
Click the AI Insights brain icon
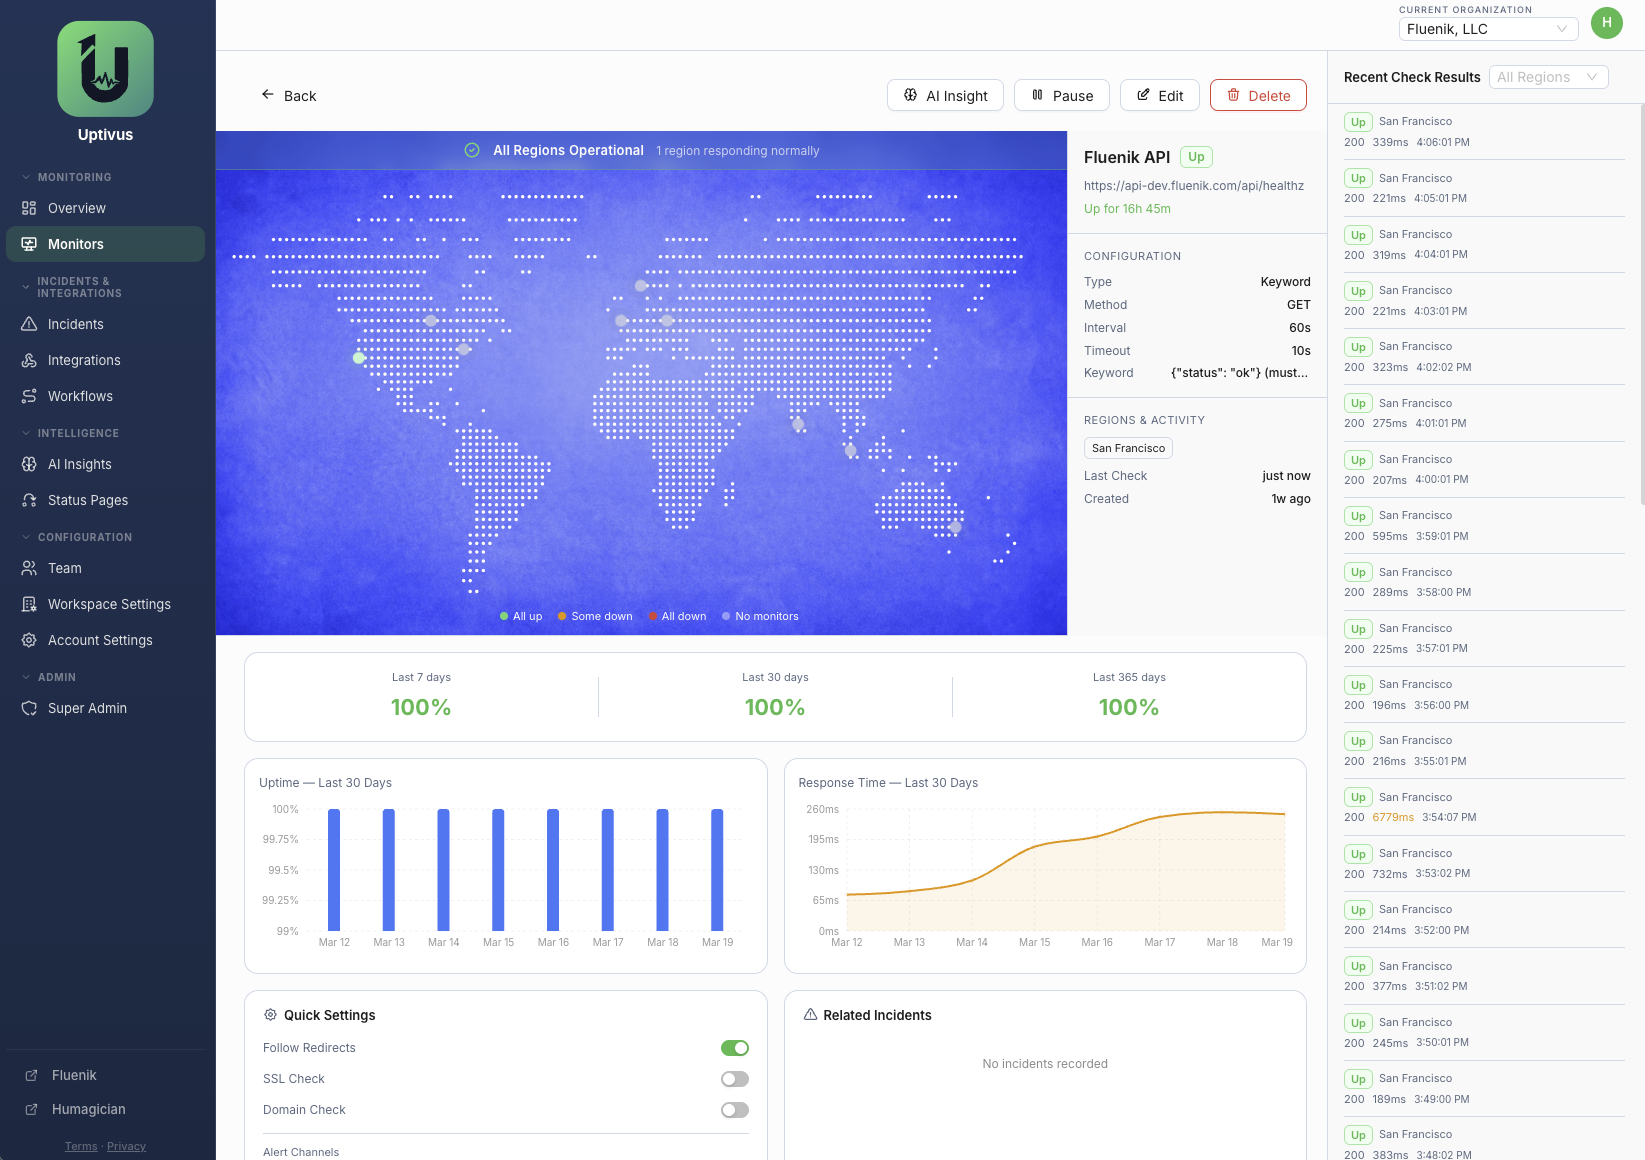[29, 464]
